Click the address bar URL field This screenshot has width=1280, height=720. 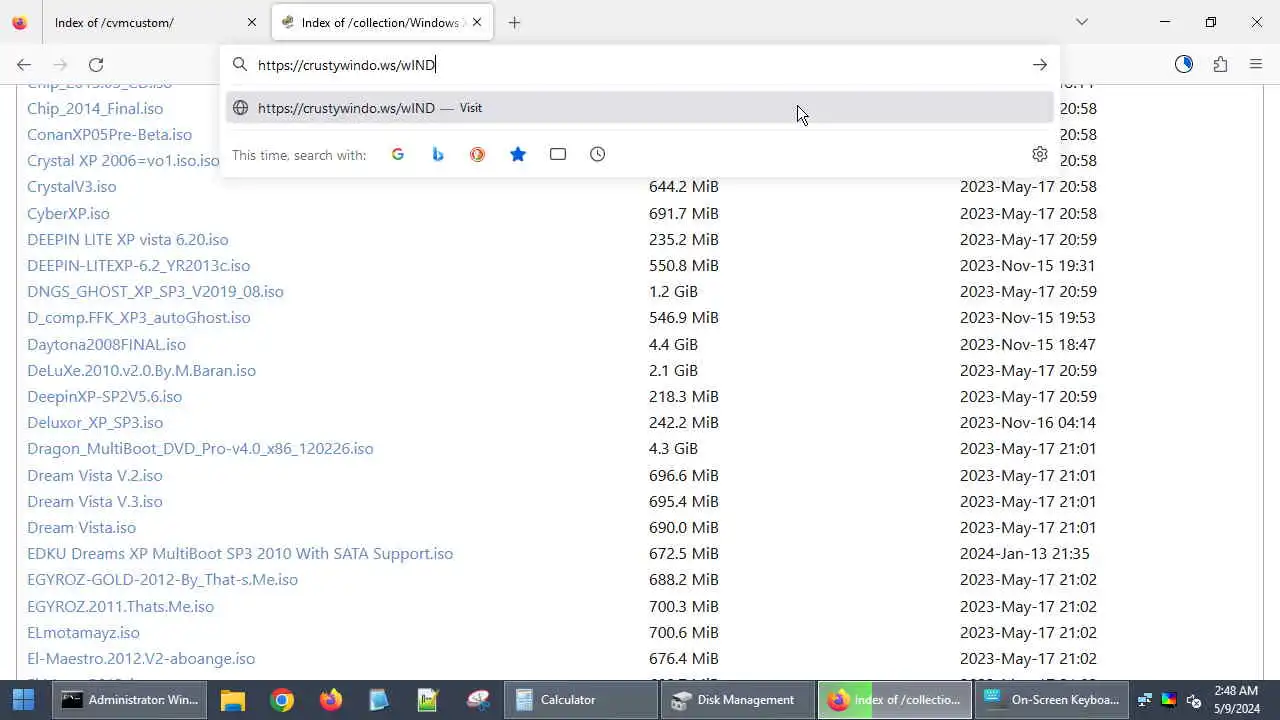tap(640, 65)
